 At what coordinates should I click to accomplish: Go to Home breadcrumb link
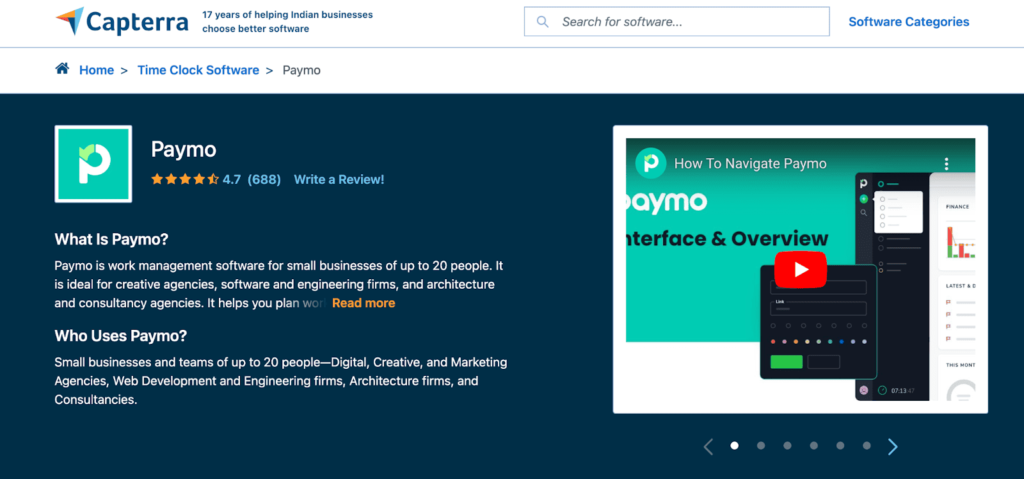(97, 70)
